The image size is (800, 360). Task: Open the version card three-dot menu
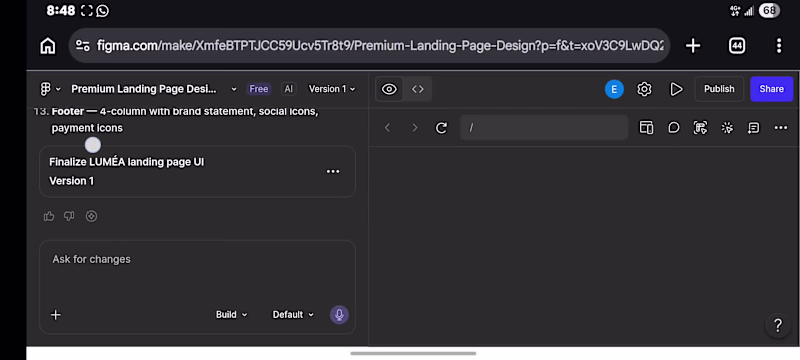click(x=333, y=171)
